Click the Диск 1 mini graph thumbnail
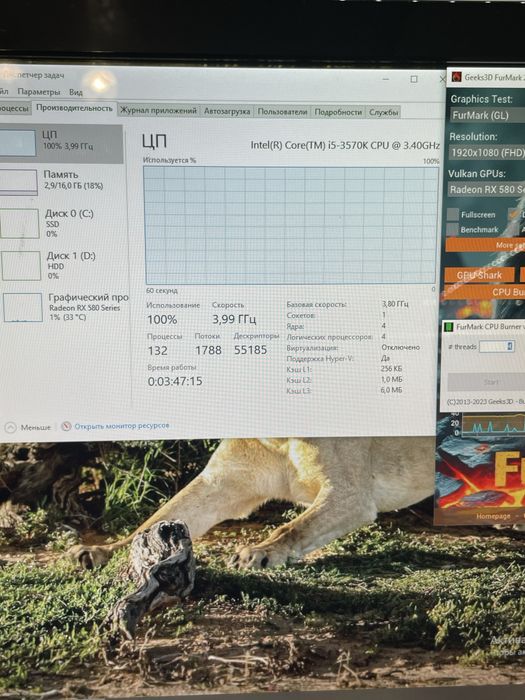 21,266
